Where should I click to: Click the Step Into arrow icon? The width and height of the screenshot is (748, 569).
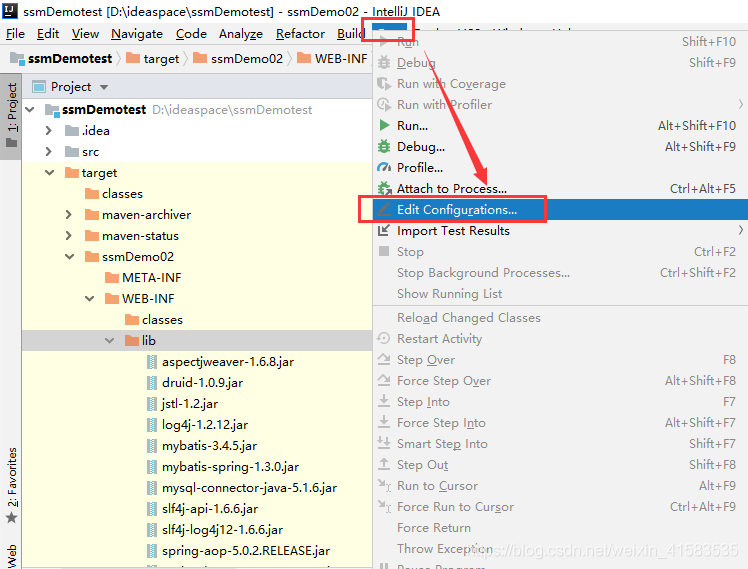[x=384, y=401]
